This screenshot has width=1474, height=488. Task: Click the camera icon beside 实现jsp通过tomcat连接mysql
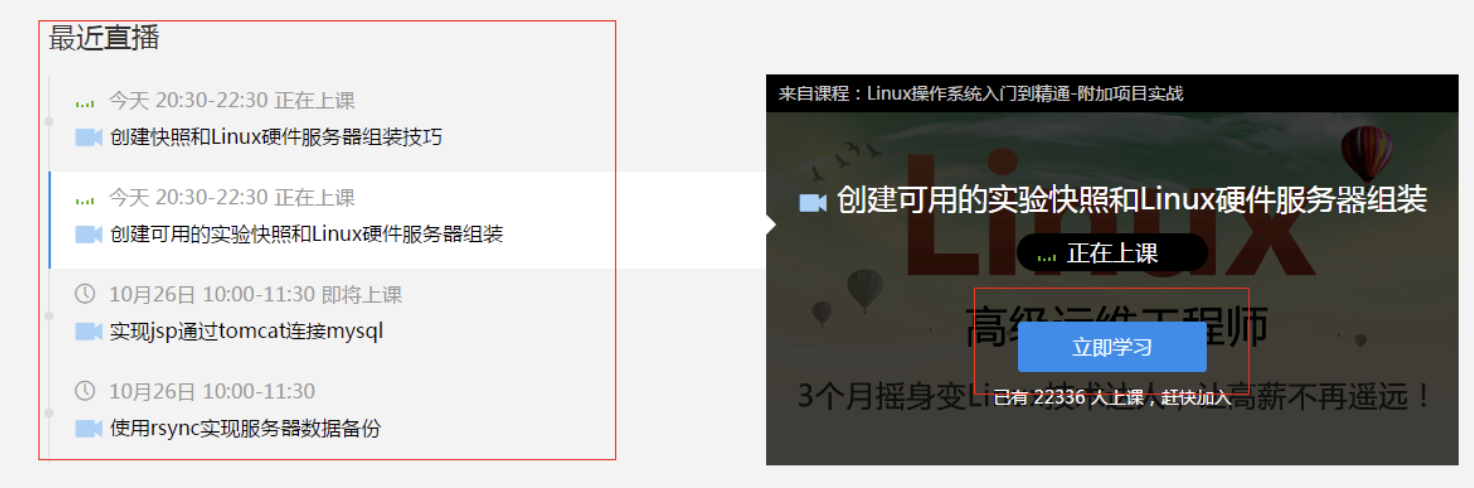click(x=89, y=331)
